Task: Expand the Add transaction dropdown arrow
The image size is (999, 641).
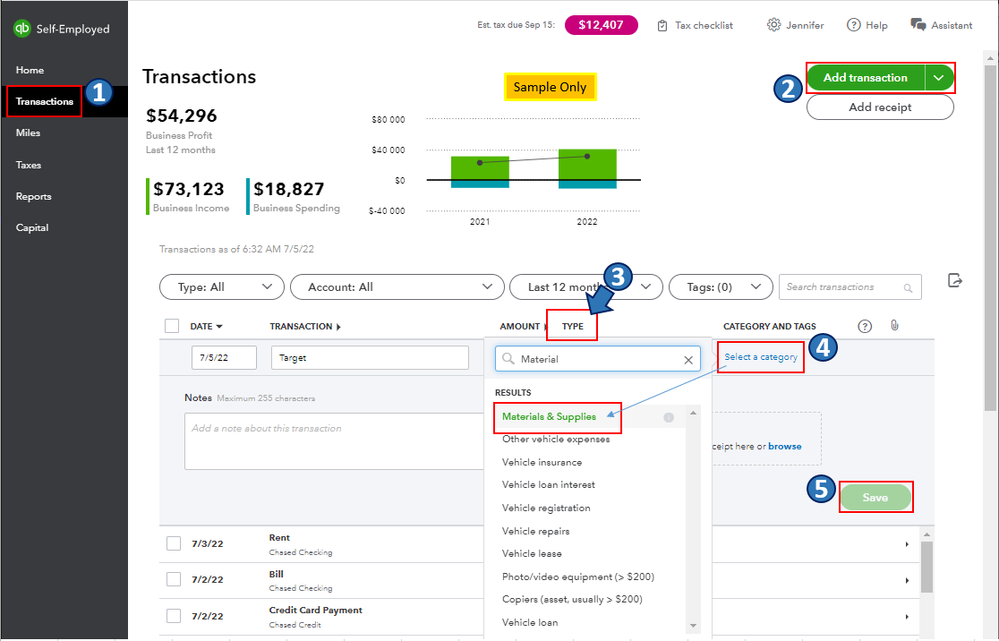Action: pyautogui.click(x=938, y=78)
